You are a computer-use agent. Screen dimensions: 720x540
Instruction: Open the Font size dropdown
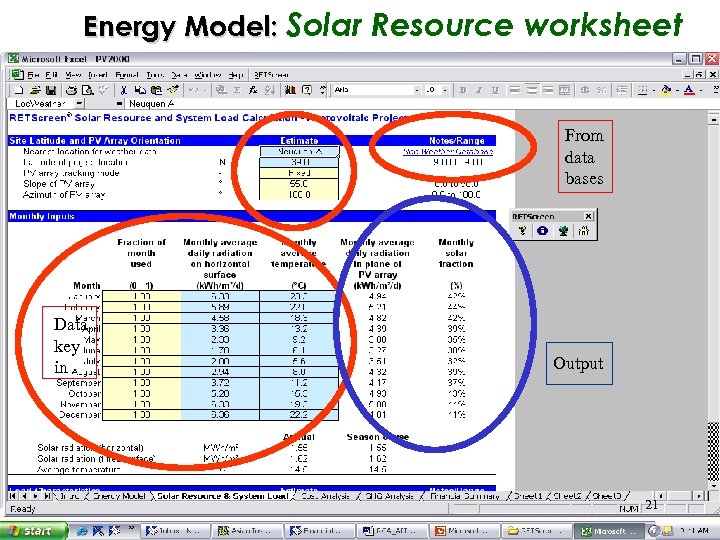(x=444, y=90)
